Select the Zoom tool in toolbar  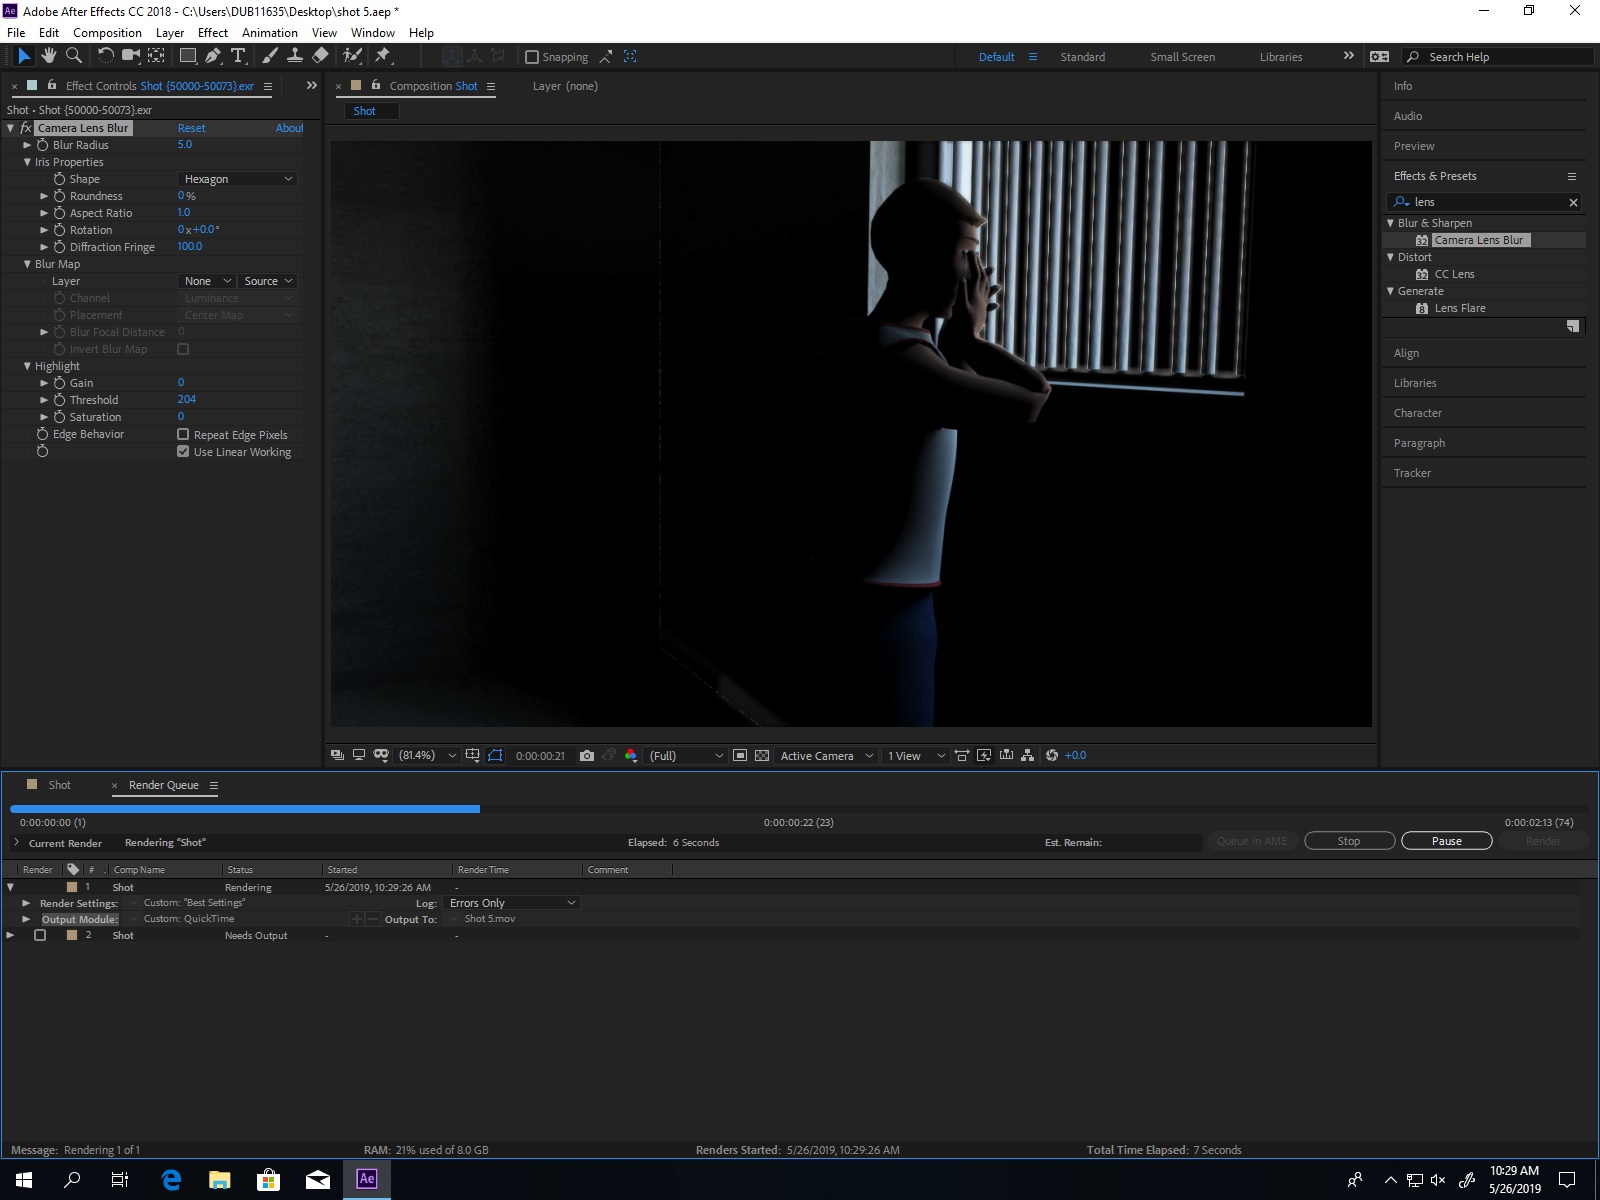pos(73,56)
